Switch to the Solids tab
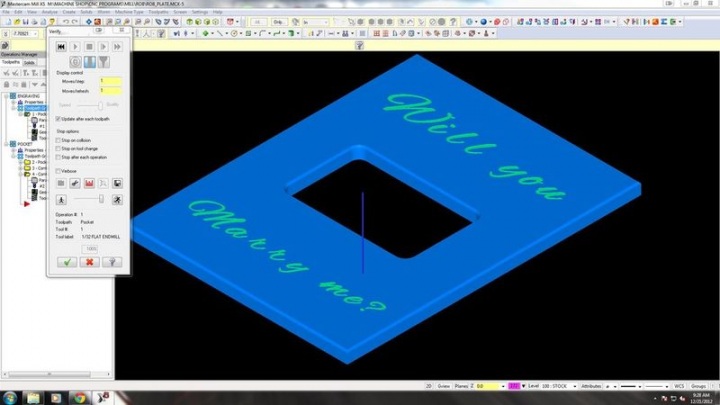 30,61
